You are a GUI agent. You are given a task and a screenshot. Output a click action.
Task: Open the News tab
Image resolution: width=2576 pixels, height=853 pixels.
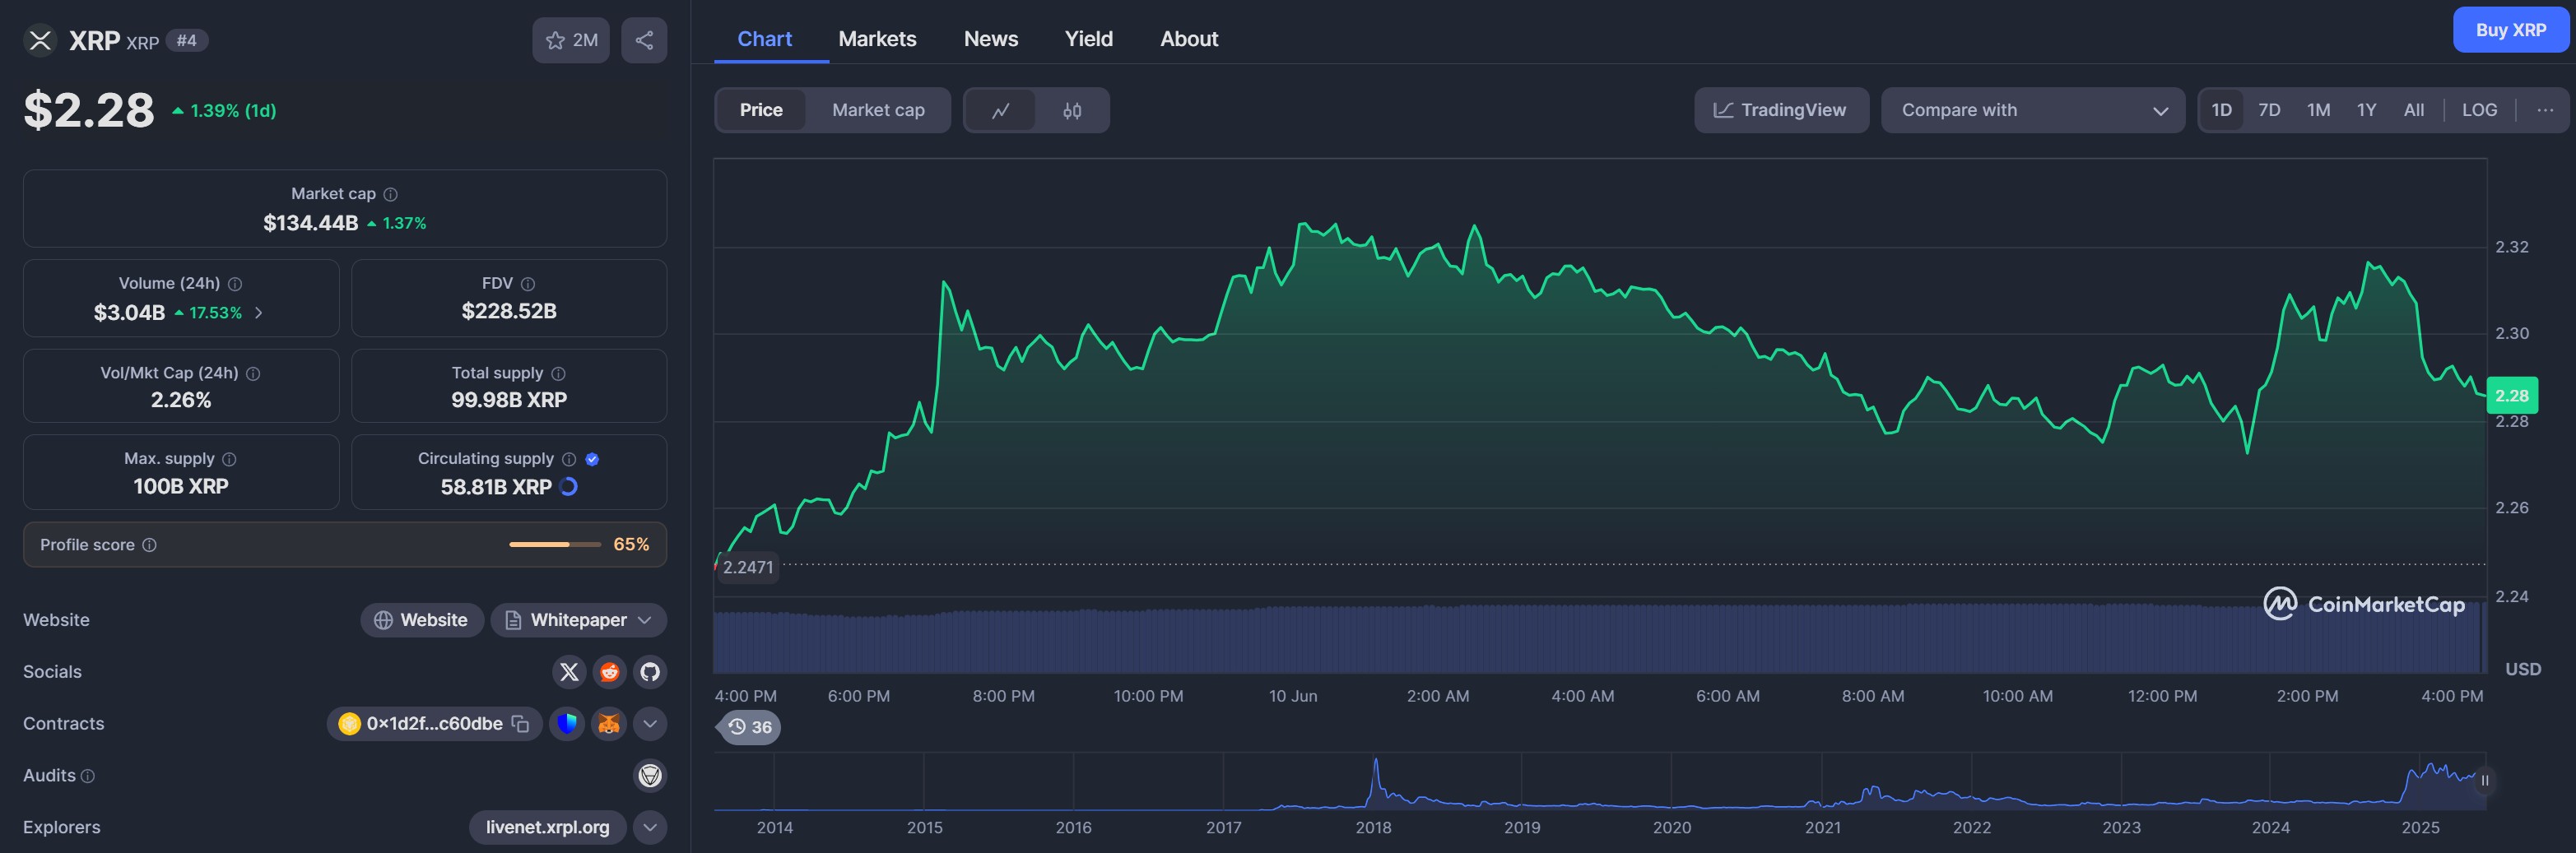coord(991,39)
